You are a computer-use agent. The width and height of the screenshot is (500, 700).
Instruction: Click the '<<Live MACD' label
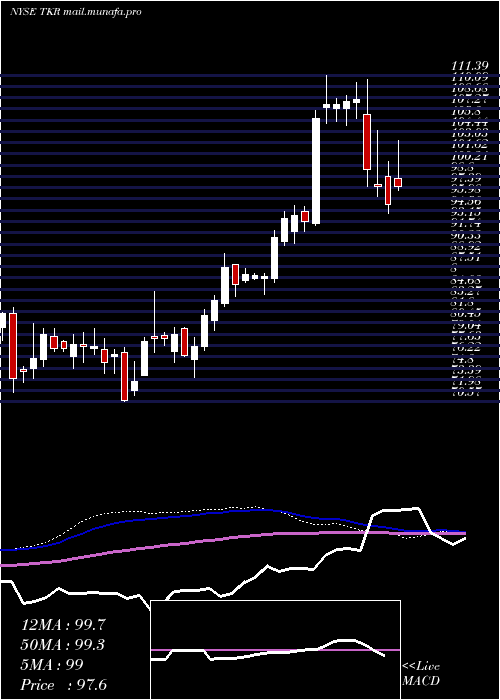coord(421,674)
